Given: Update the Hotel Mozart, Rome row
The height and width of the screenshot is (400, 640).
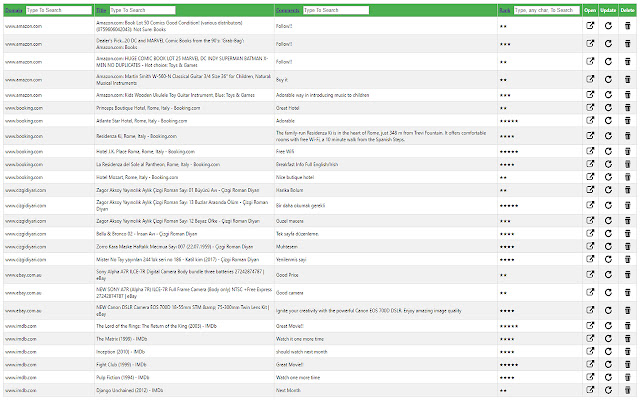Looking at the screenshot, I should click(x=608, y=177).
